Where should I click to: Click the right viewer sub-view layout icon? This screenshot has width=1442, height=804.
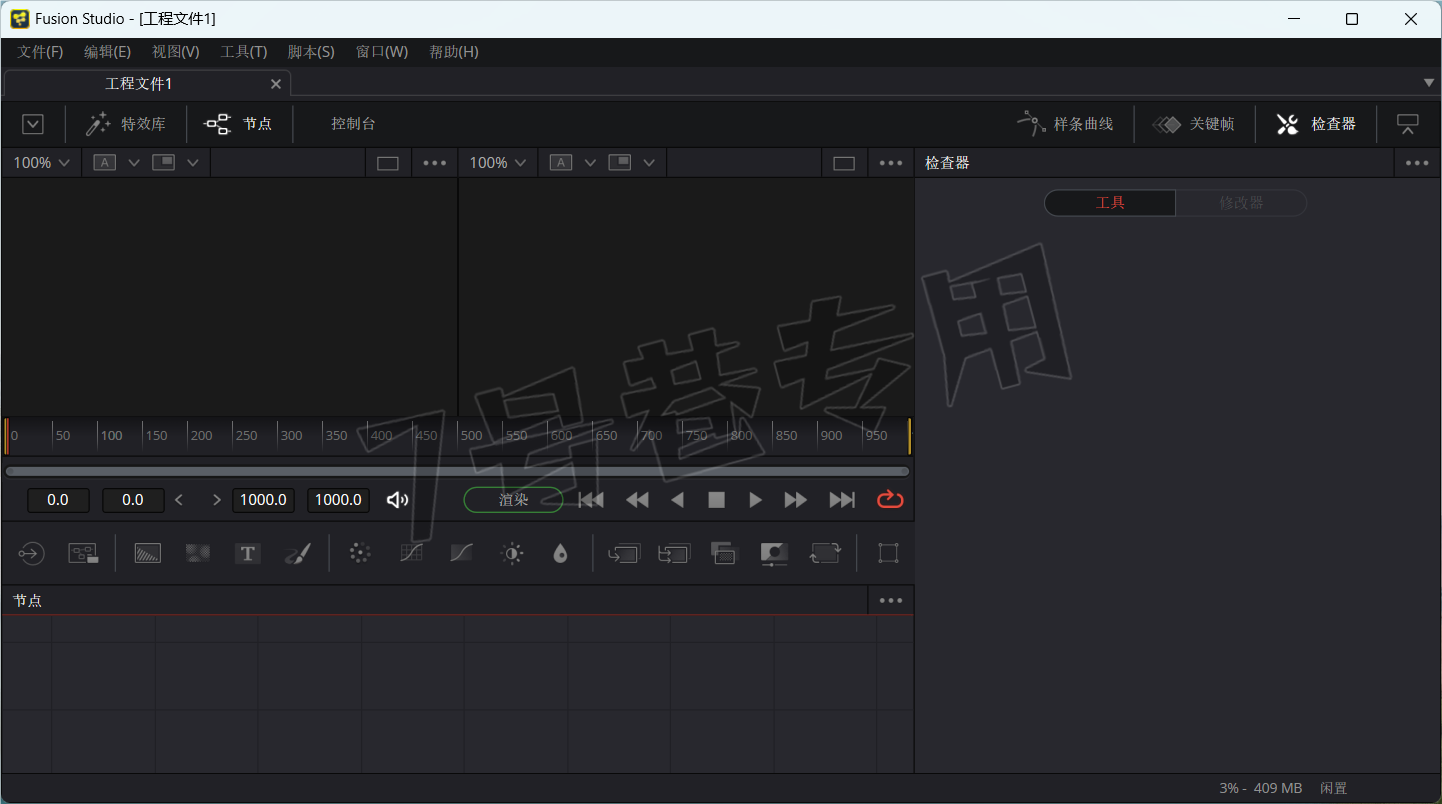[620, 163]
